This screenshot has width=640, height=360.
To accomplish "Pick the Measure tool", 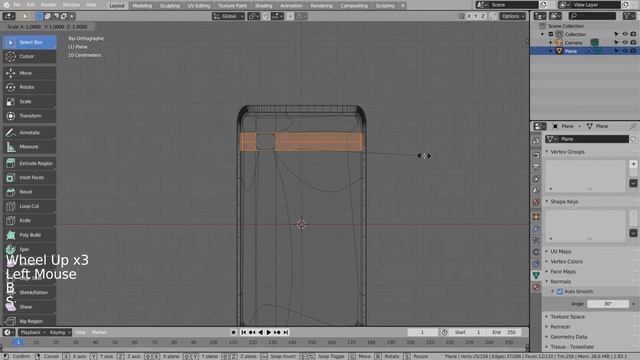I will (x=29, y=147).
